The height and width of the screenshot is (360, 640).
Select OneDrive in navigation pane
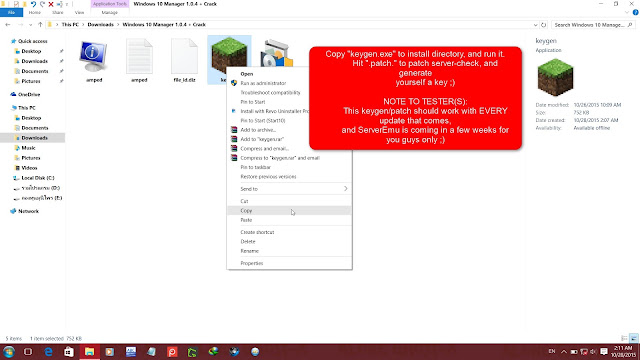point(29,95)
